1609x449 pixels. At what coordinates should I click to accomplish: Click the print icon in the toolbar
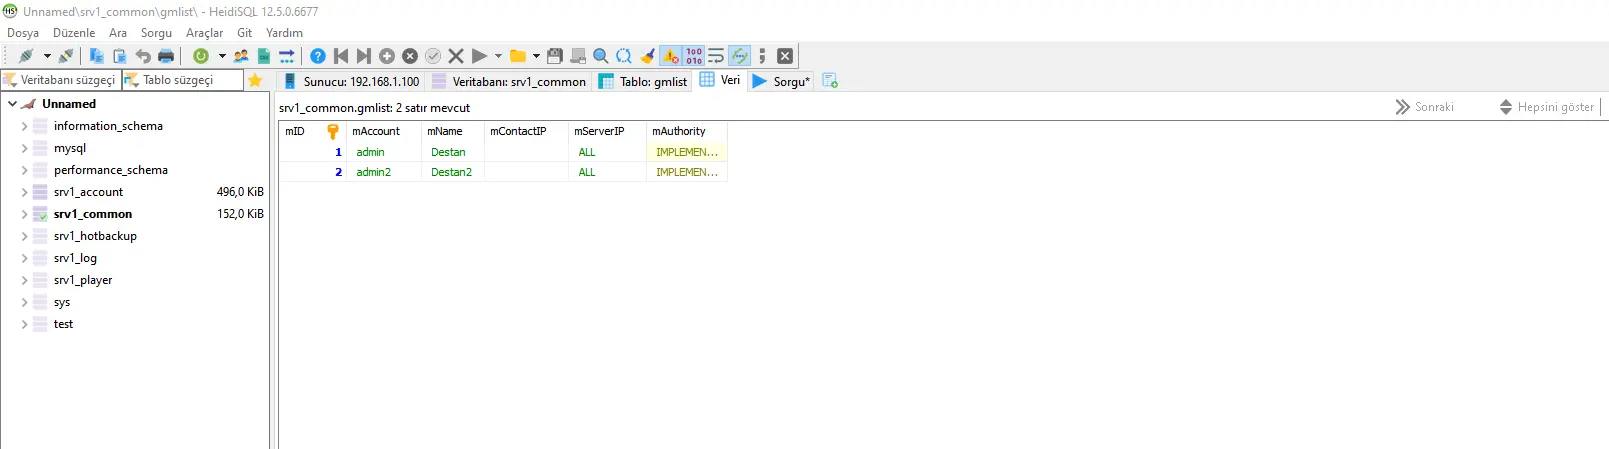tap(166, 56)
